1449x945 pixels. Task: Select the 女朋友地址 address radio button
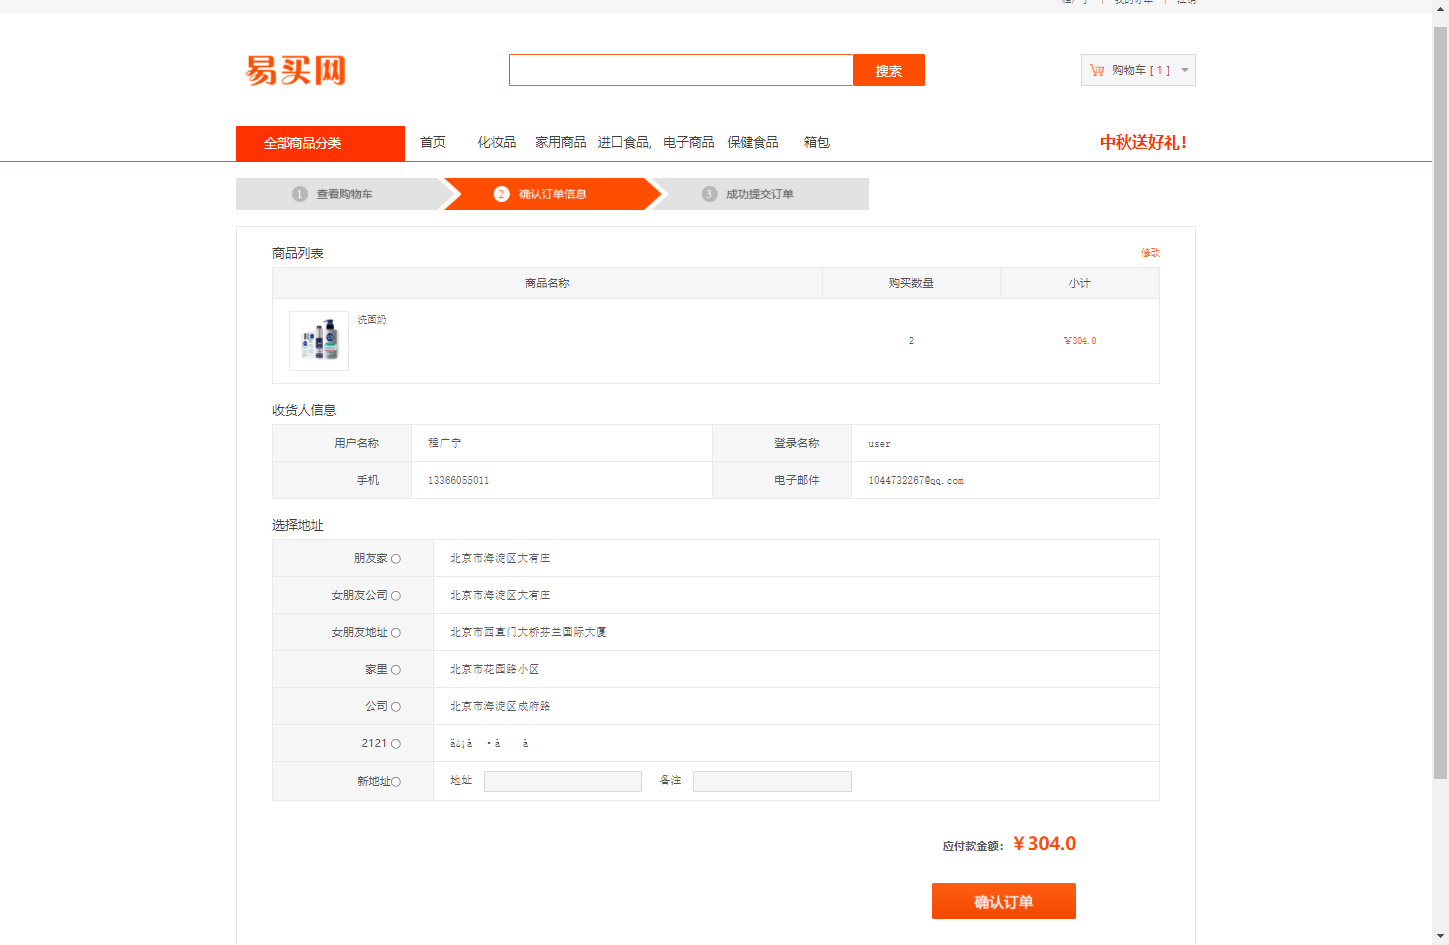tap(398, 632)
